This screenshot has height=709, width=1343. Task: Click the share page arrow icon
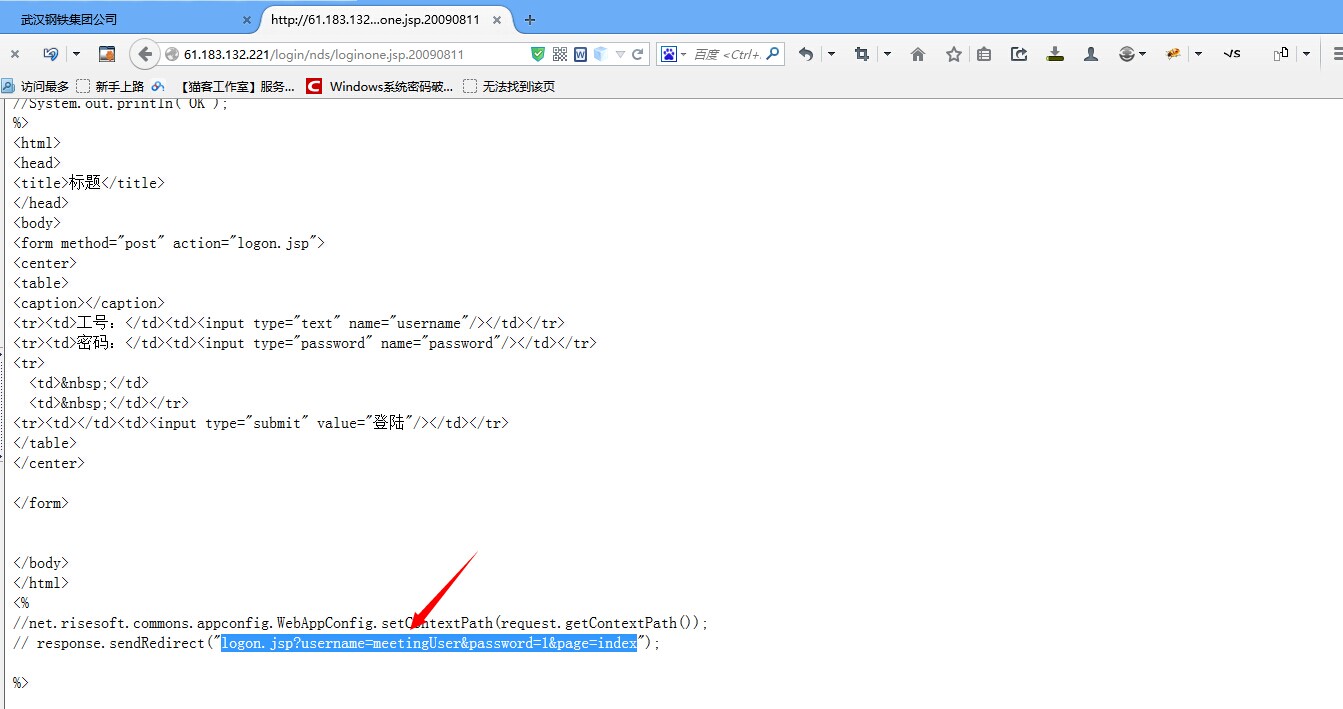pos(1019,54)
